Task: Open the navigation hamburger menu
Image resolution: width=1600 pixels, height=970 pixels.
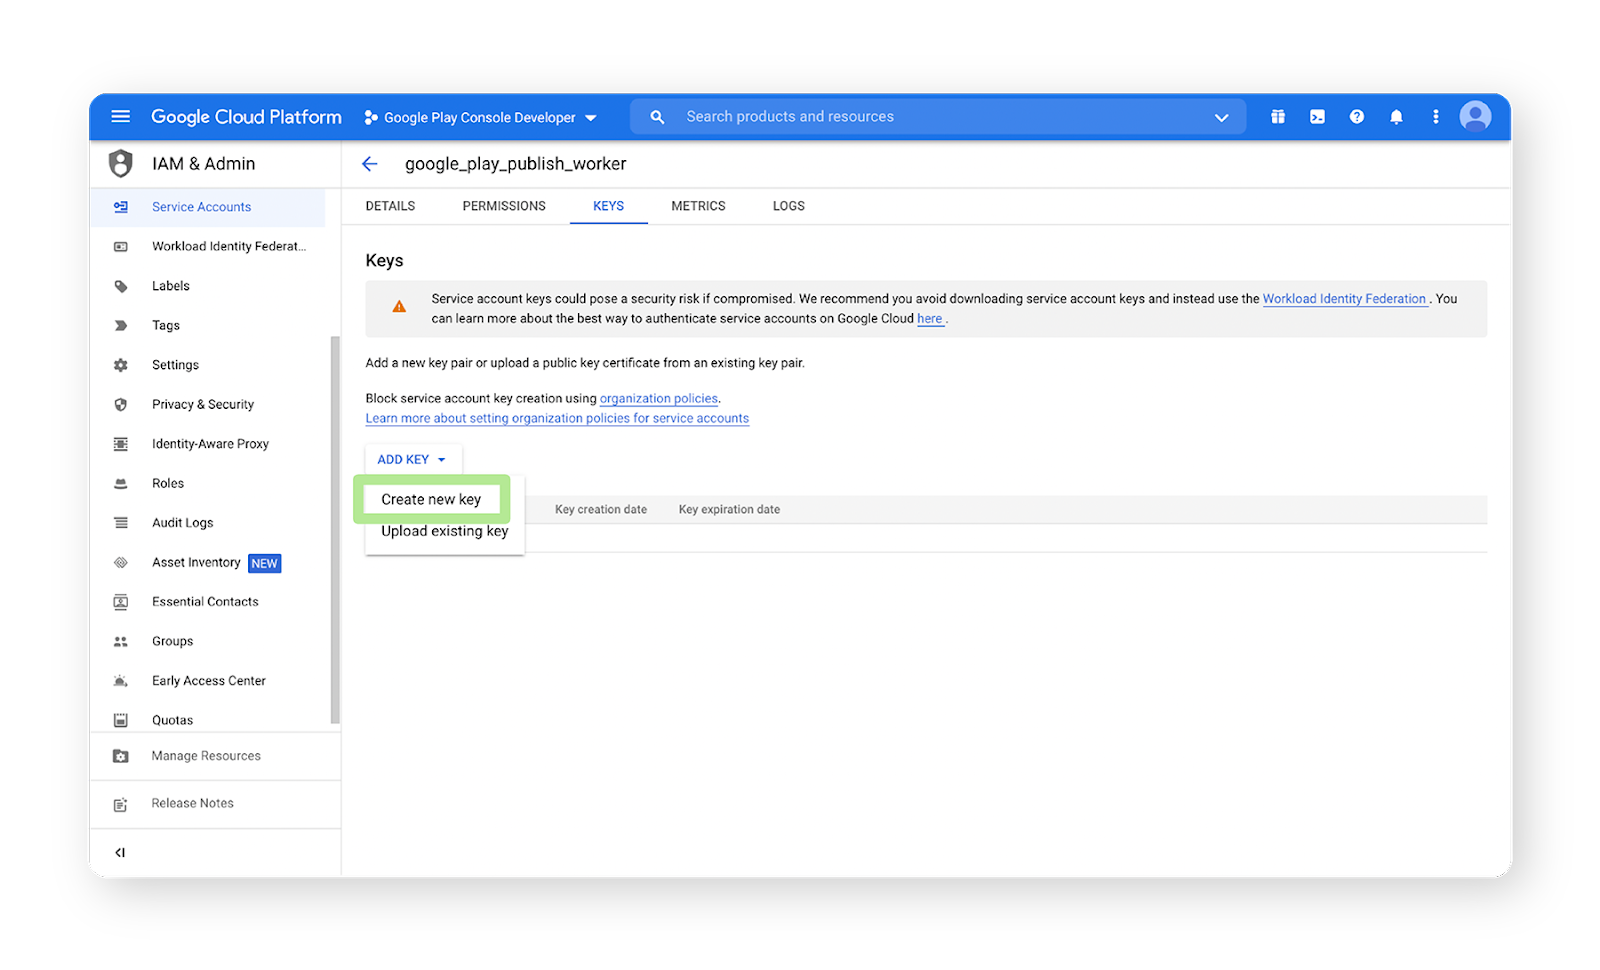Action: point(120,116)
